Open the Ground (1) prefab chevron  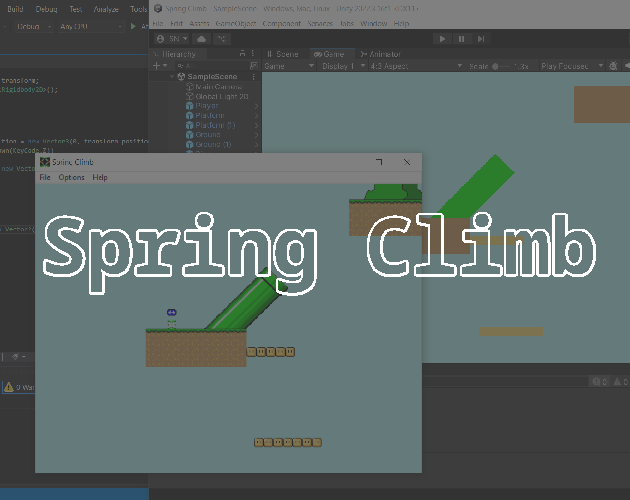256,145
